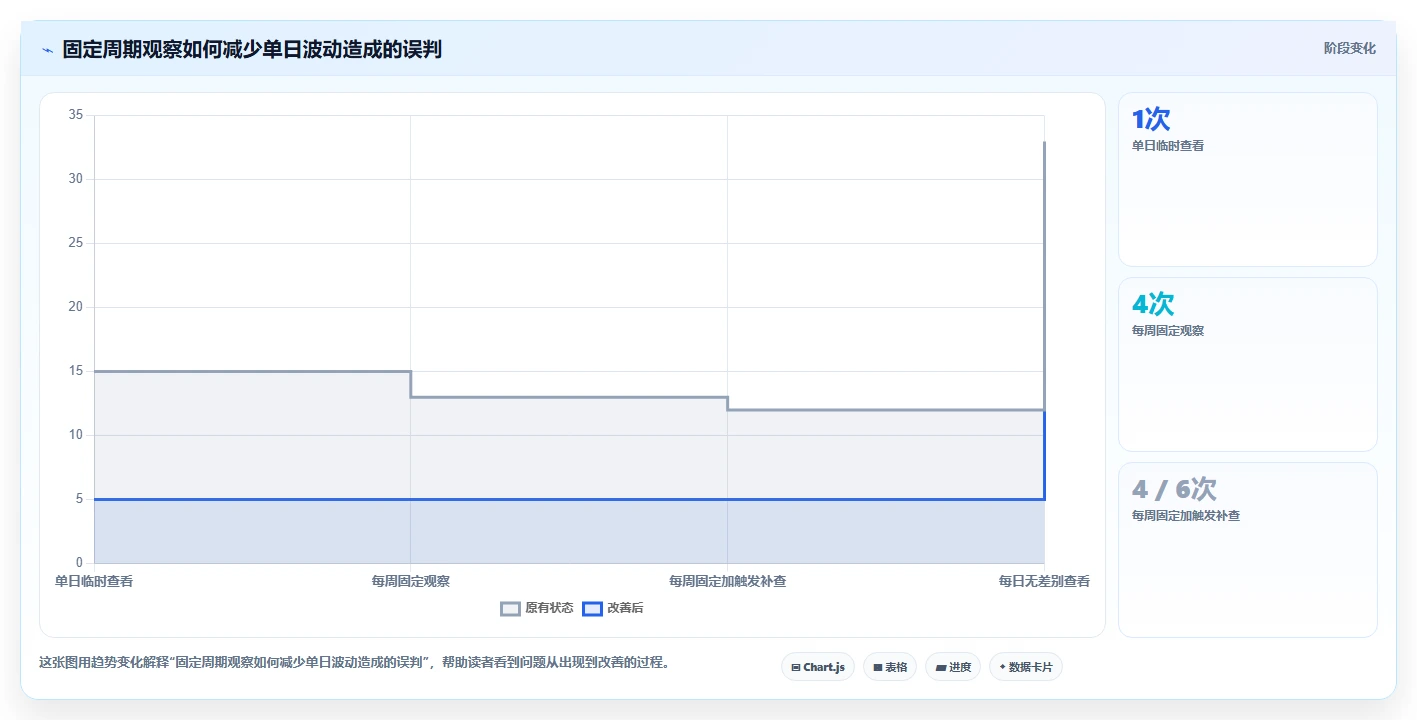Open the 4次 每周固定观察 stat card
1417x720 pixels.
[x=1248, y=365]
